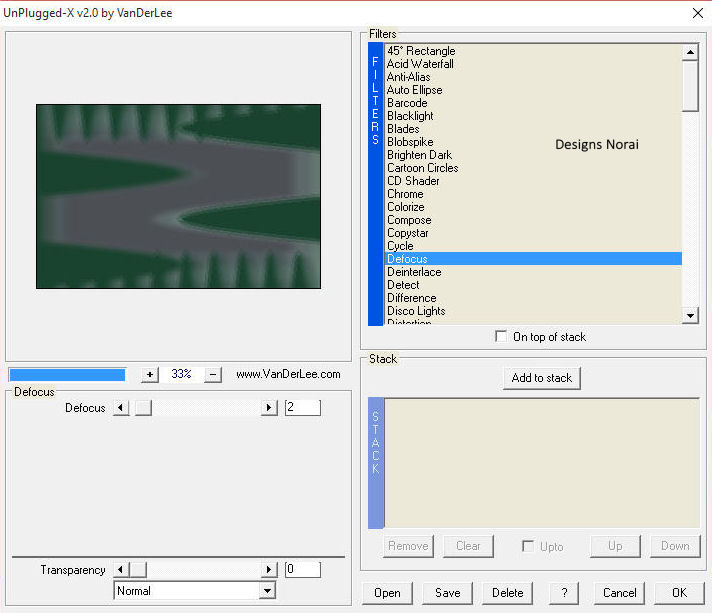This screenshot has height=613, width=712.
Task: Click the green preview image
Action: tap(178, 196)
